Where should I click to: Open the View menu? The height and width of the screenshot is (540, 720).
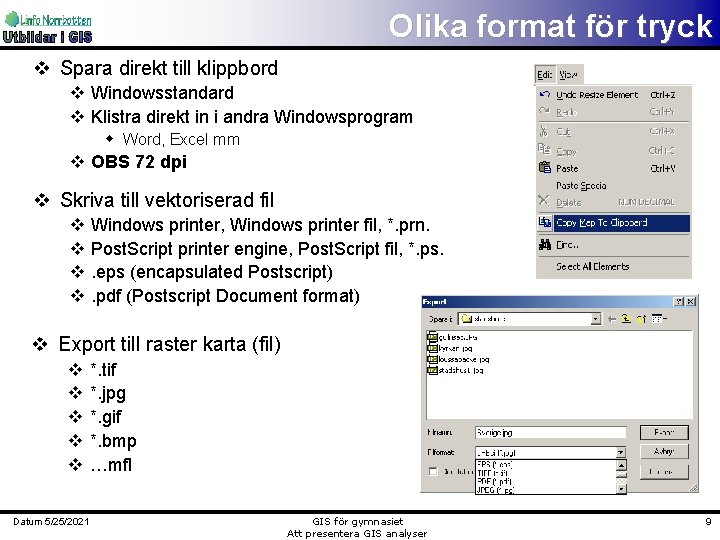(568, 74)
